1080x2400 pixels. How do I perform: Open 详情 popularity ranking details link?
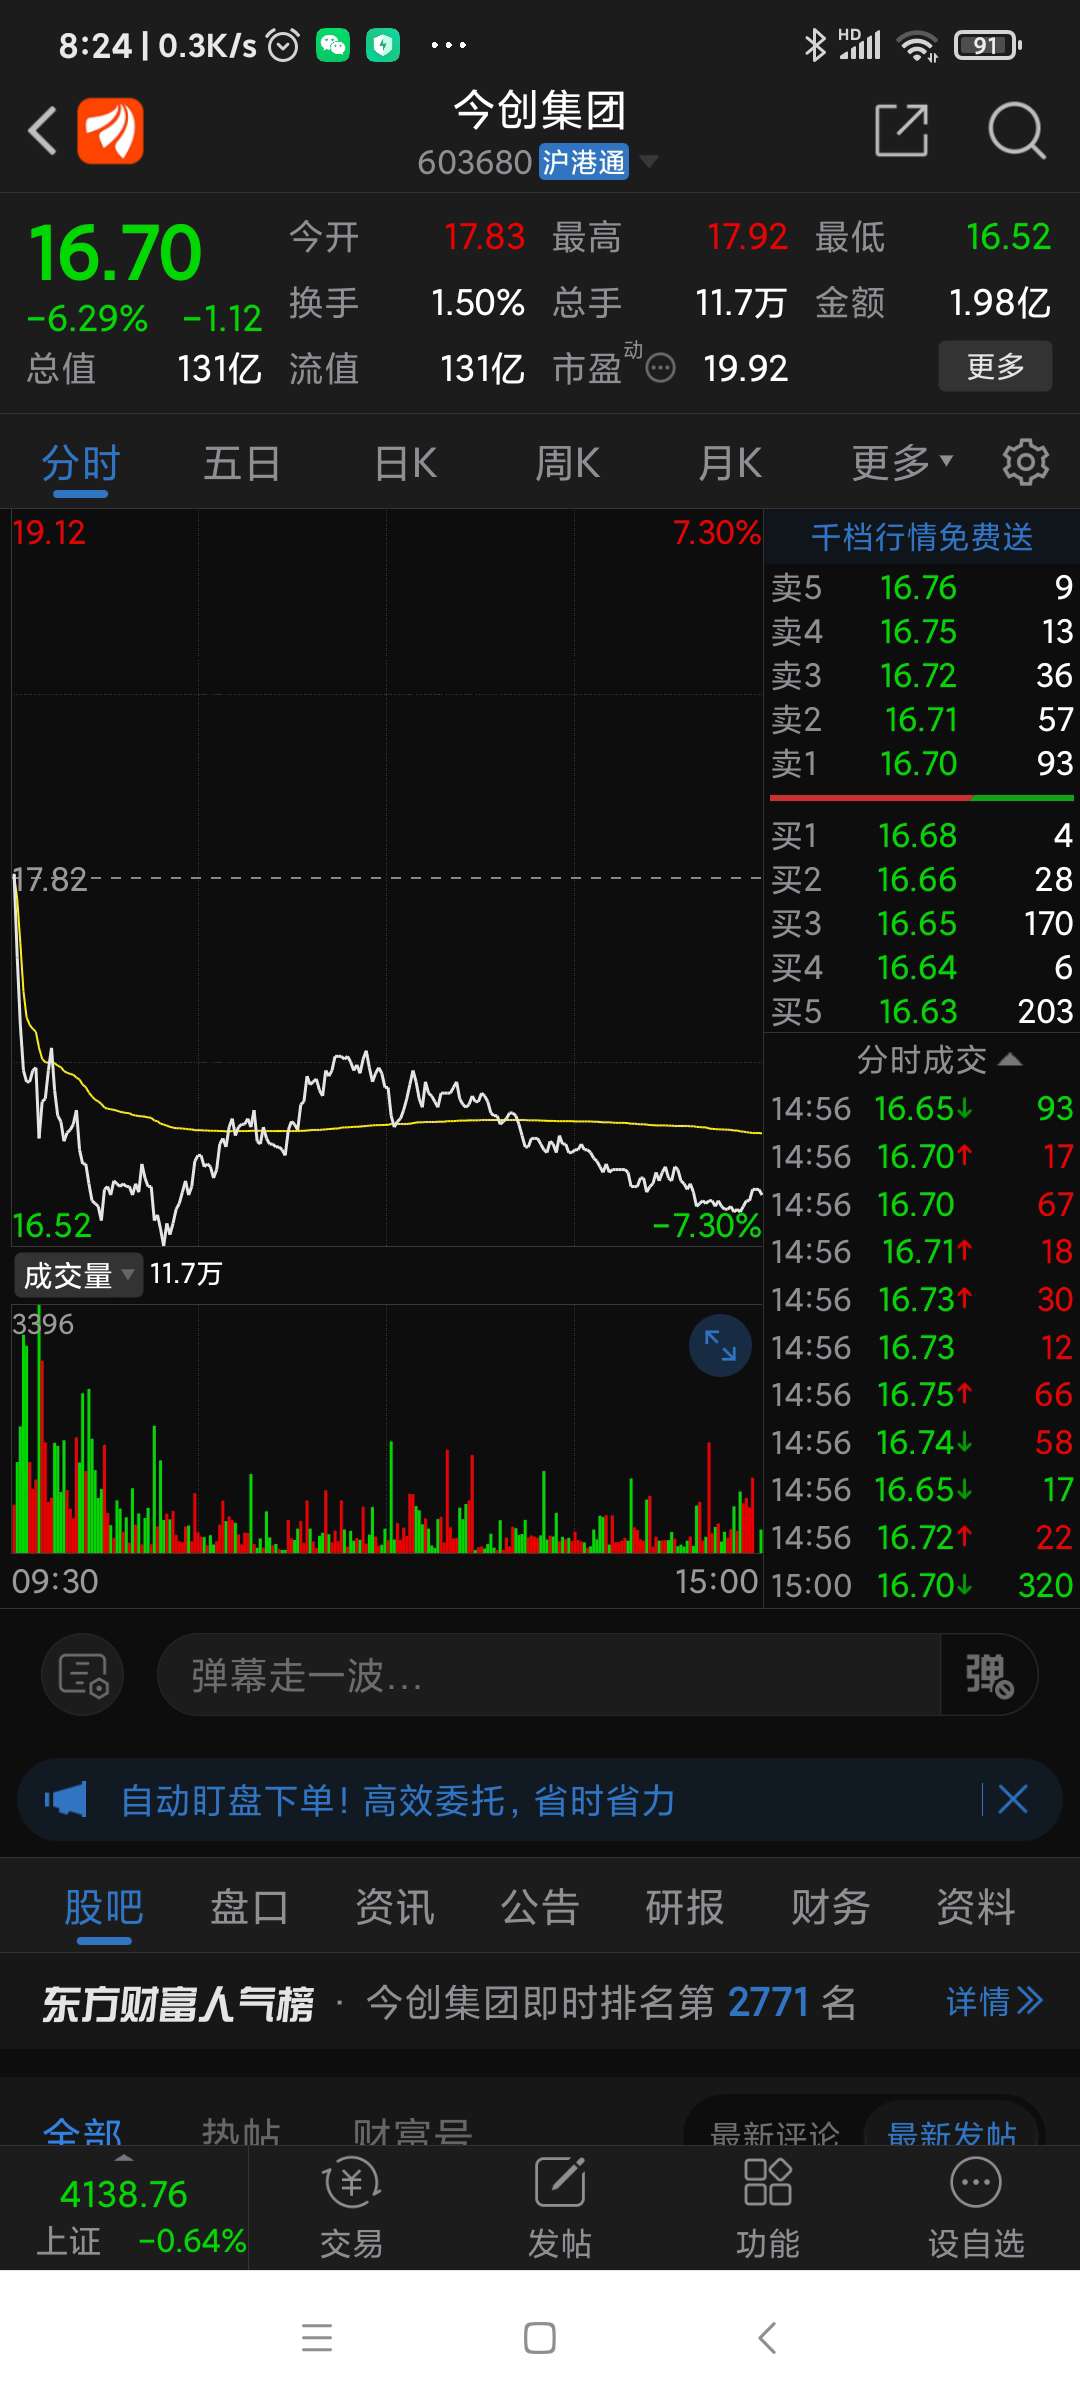pos(995,2001)
